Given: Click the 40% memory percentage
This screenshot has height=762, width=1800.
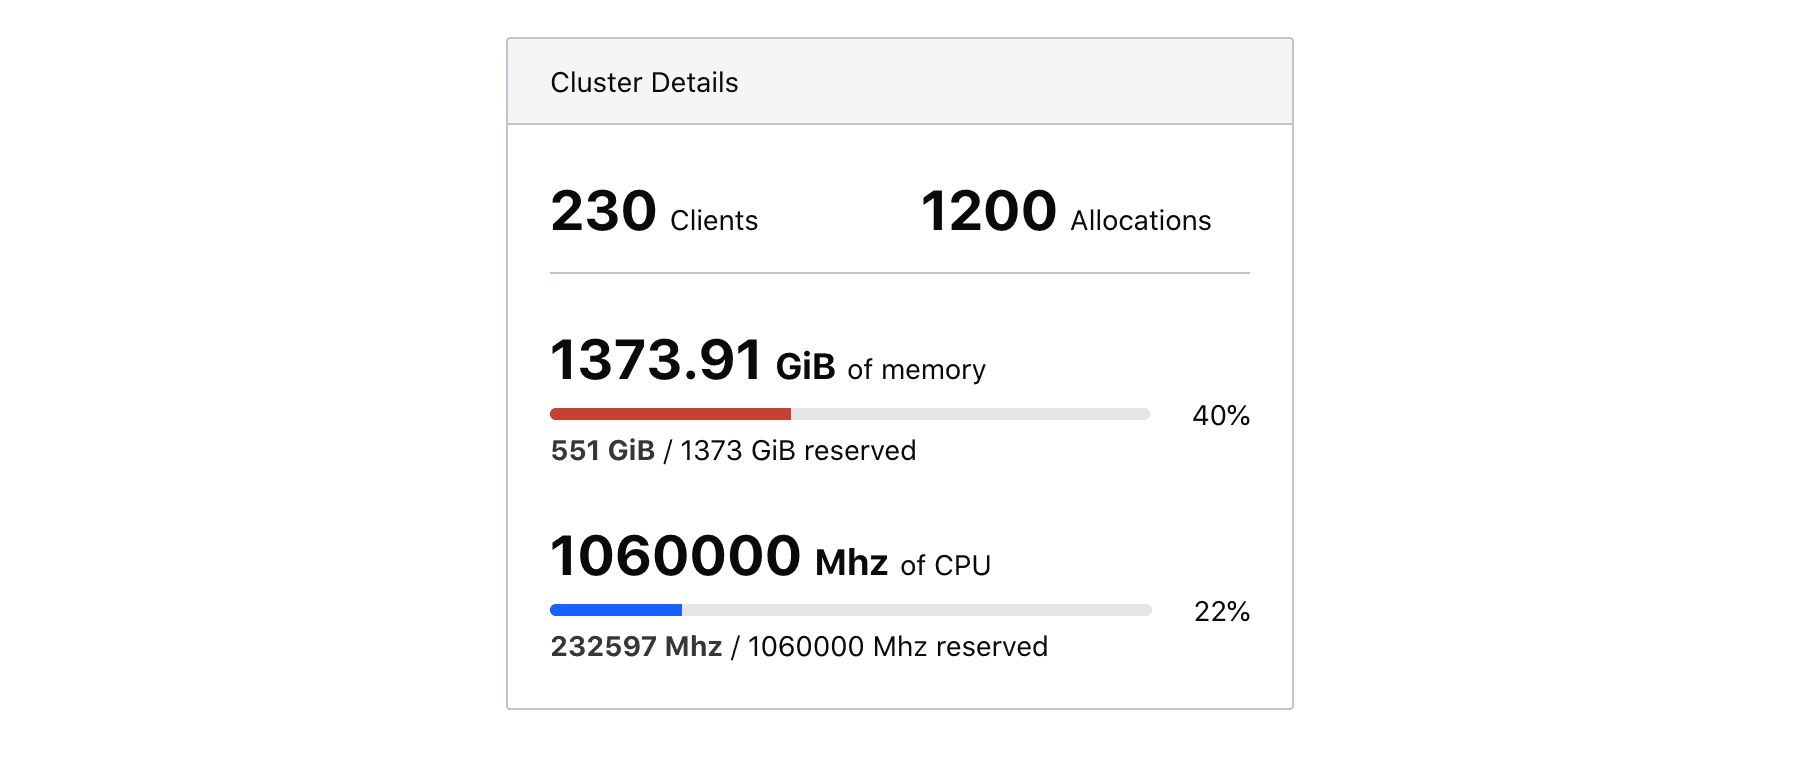Looking at the screenshot, I should point(1221,415).
